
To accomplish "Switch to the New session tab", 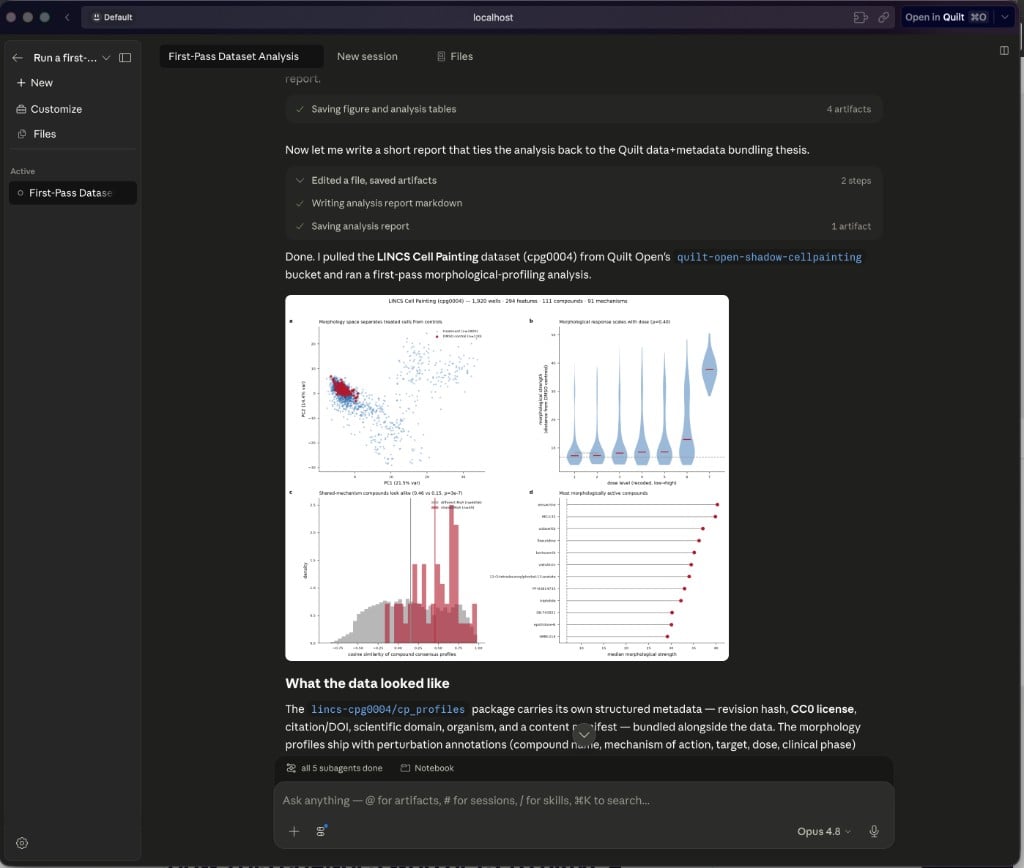I will tap(367, 56).
